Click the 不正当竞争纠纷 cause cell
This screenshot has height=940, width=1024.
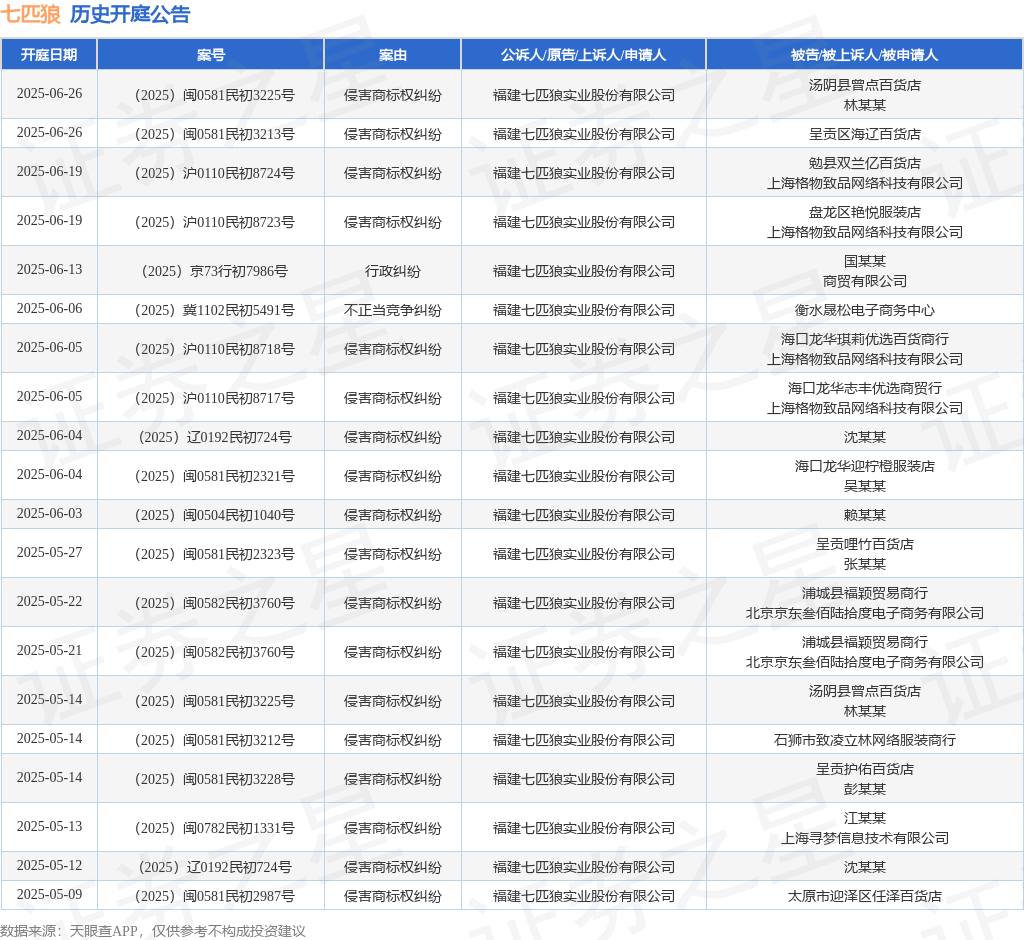click(392, 310)
